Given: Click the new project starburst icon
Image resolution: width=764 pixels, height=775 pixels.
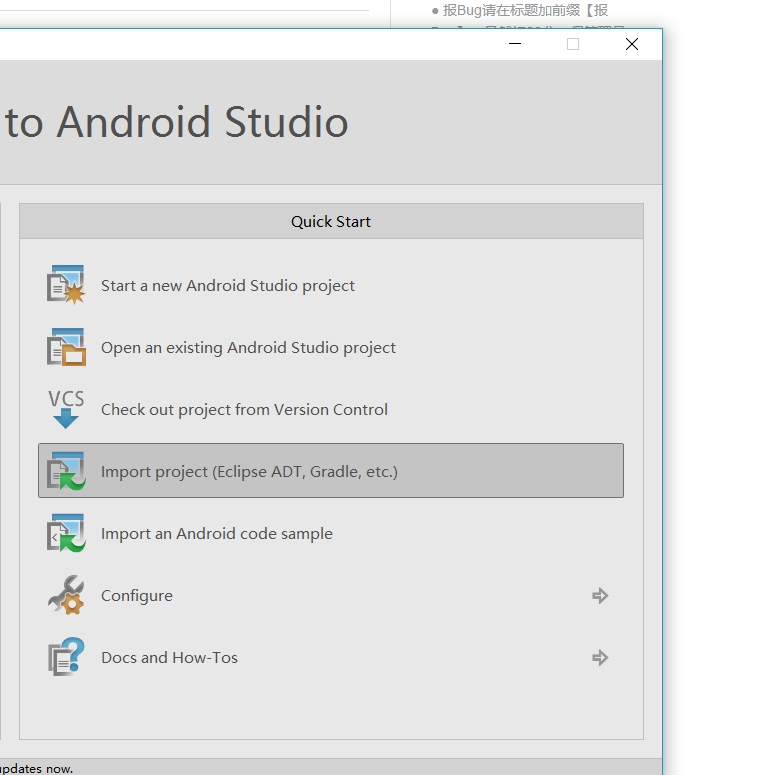Looking at the screenshot, I should tap(66, 285).
